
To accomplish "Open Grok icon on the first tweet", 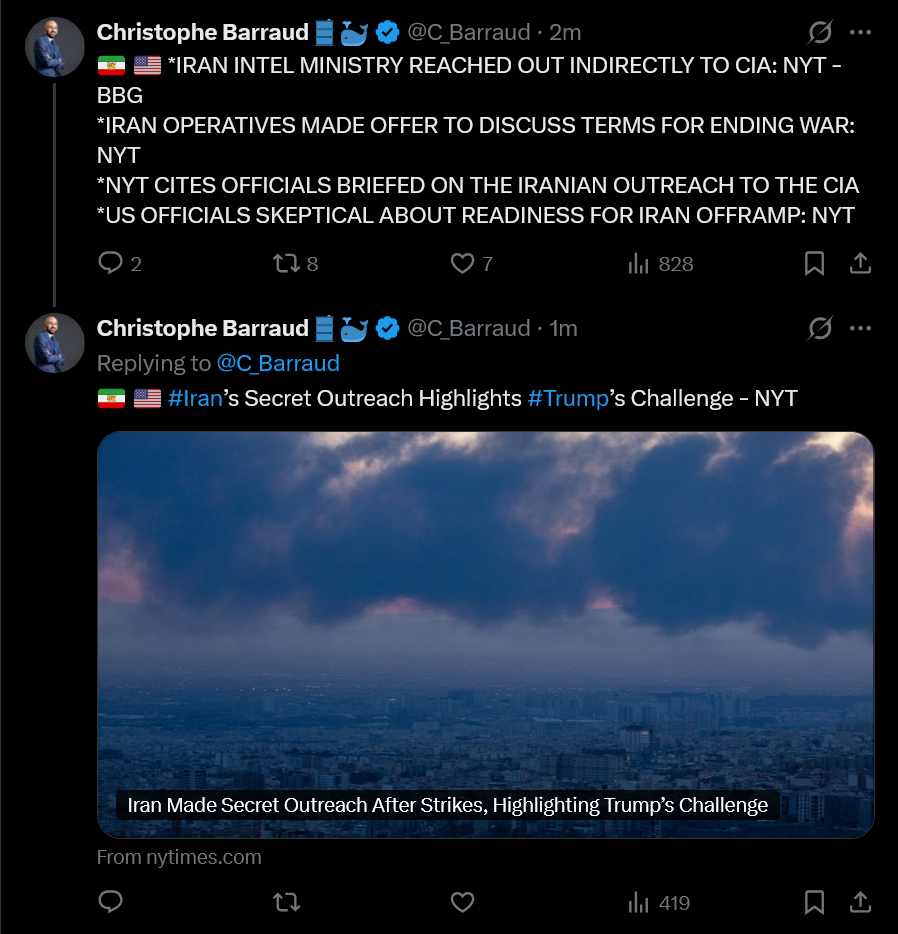I will coord(819,33).
